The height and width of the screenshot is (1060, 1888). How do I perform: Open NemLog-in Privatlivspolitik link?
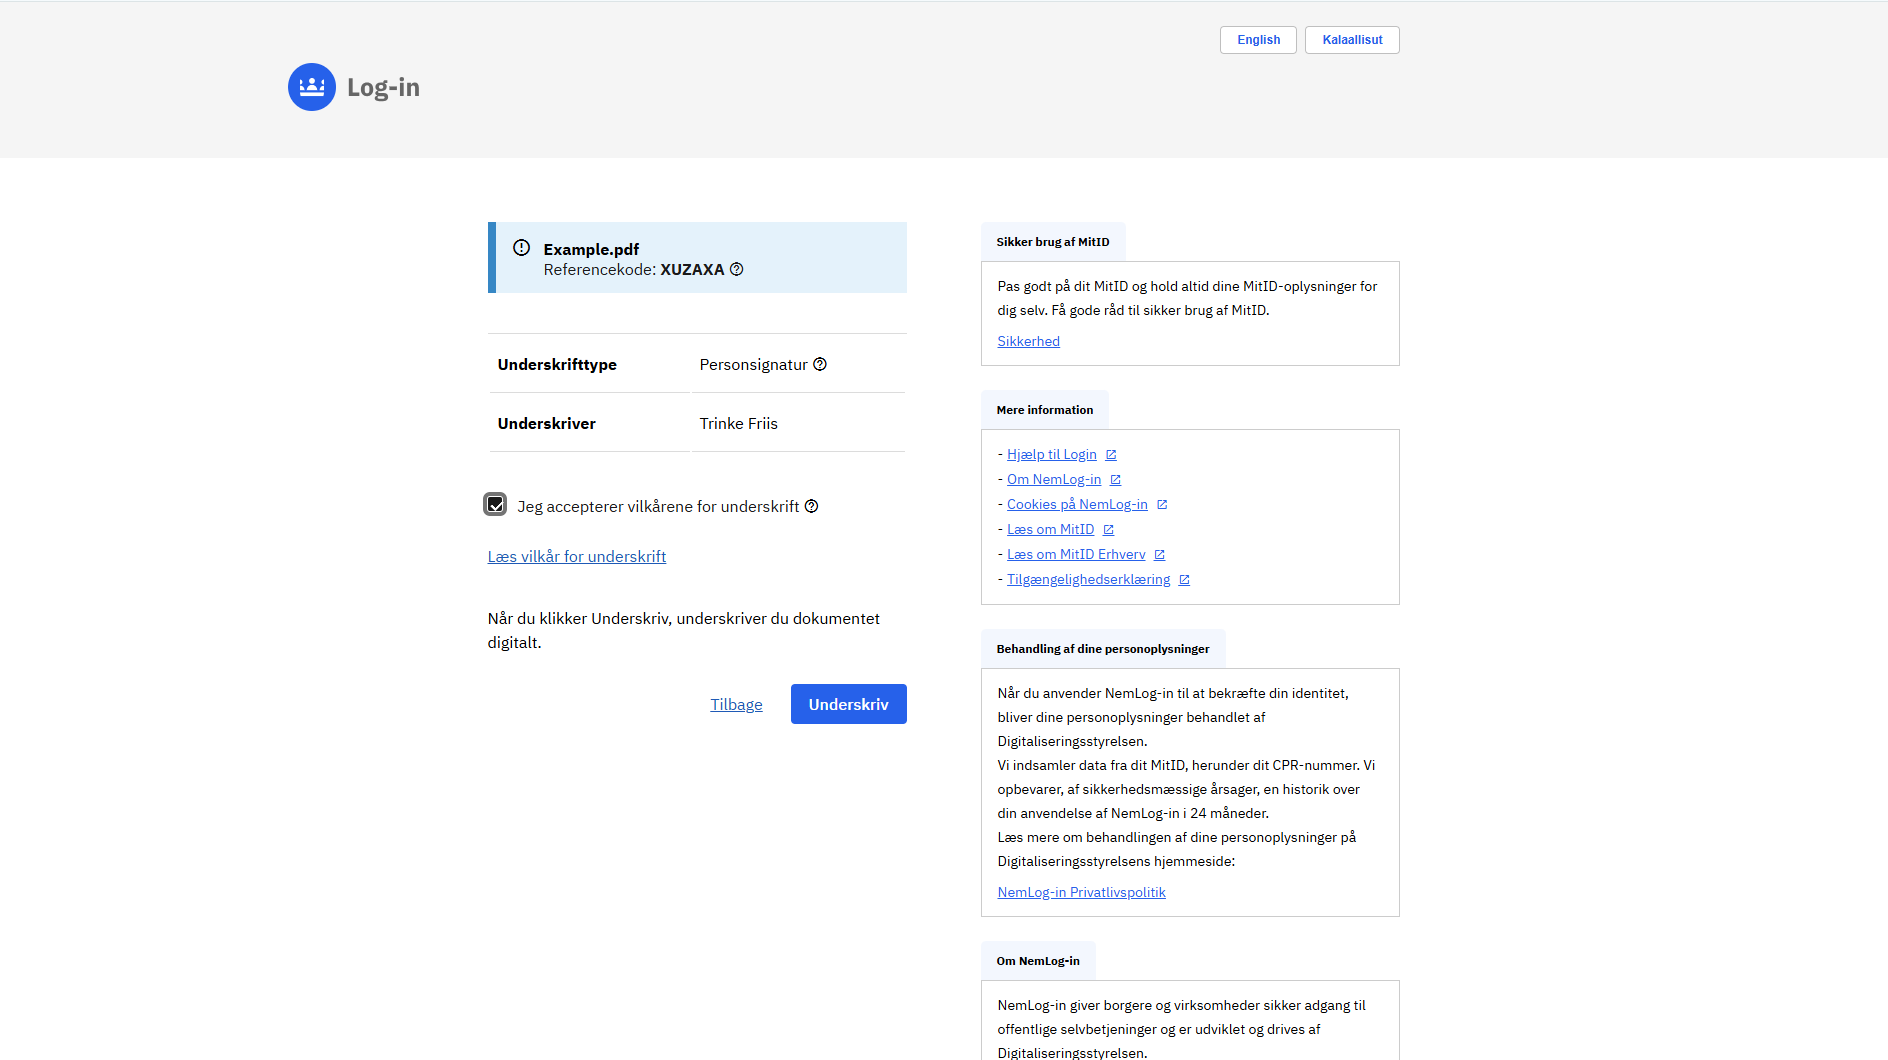1081,892
